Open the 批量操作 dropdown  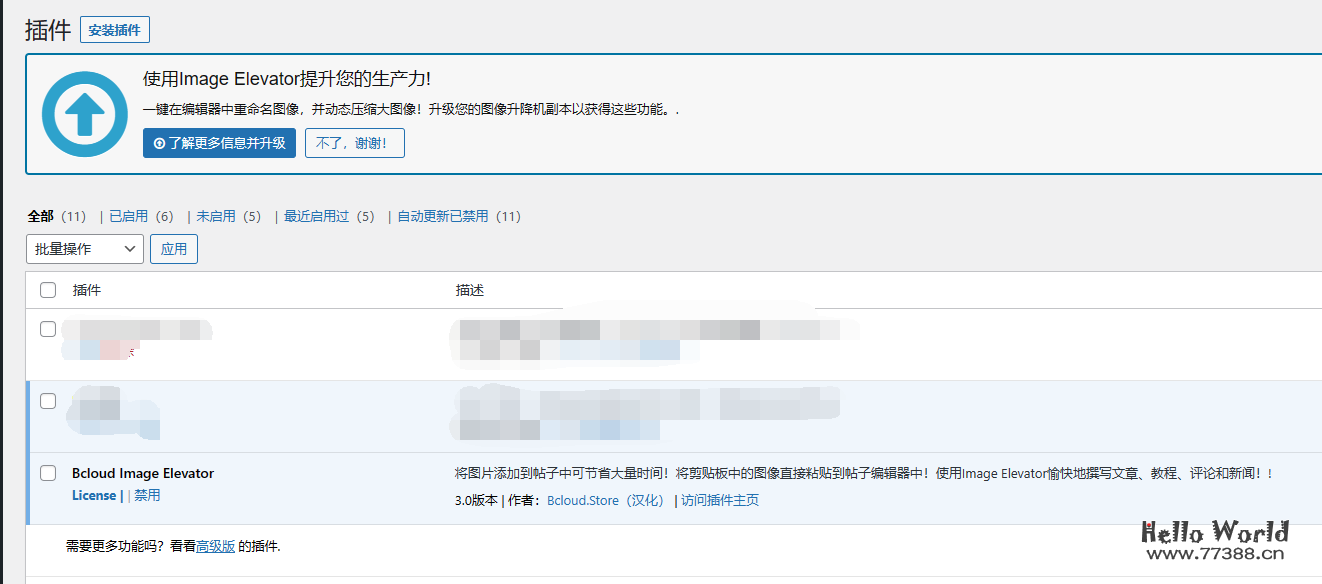point(84,249)
